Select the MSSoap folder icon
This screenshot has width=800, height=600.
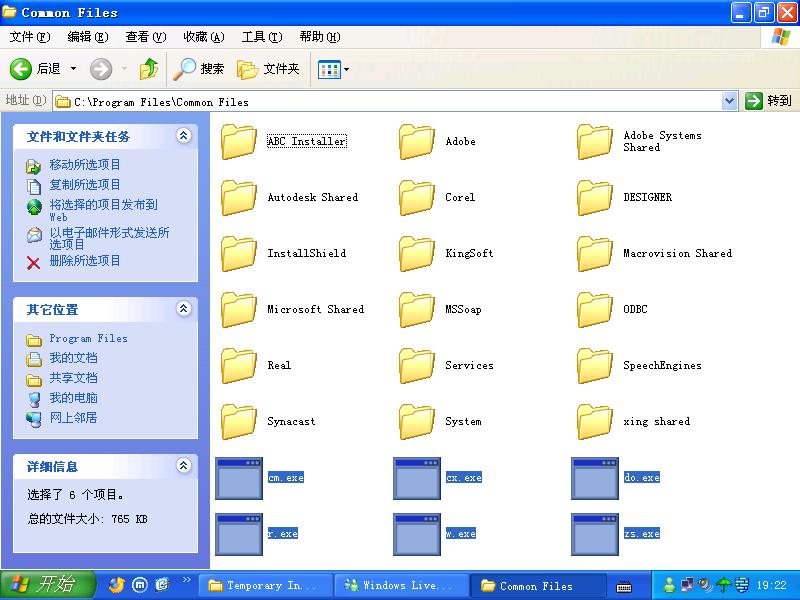(x=416, y=310)
